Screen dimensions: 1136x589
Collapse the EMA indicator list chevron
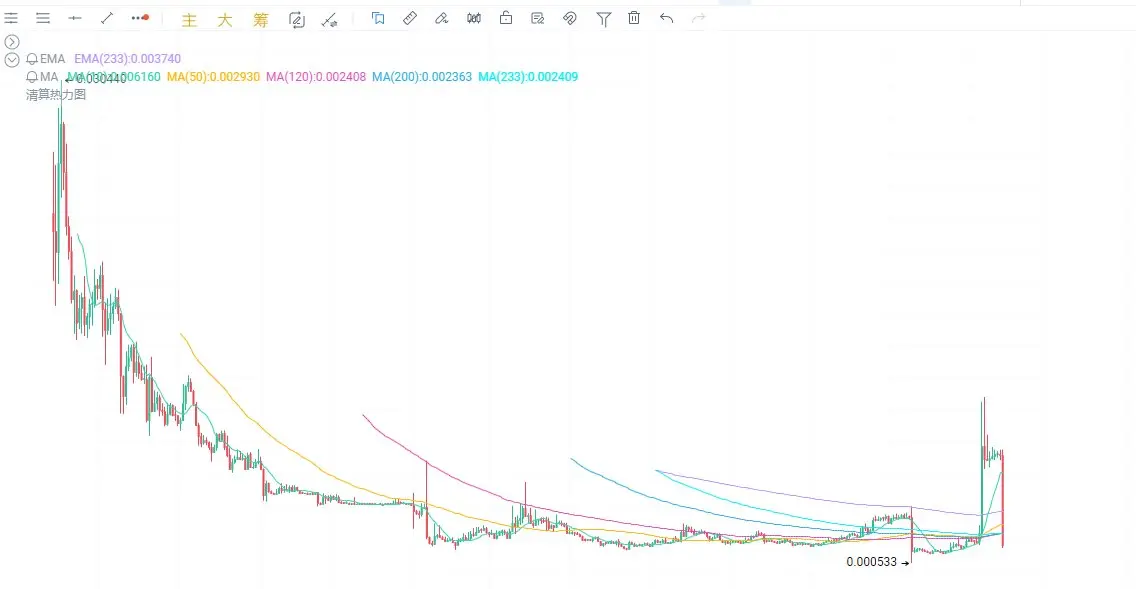[x=12, y=59]
